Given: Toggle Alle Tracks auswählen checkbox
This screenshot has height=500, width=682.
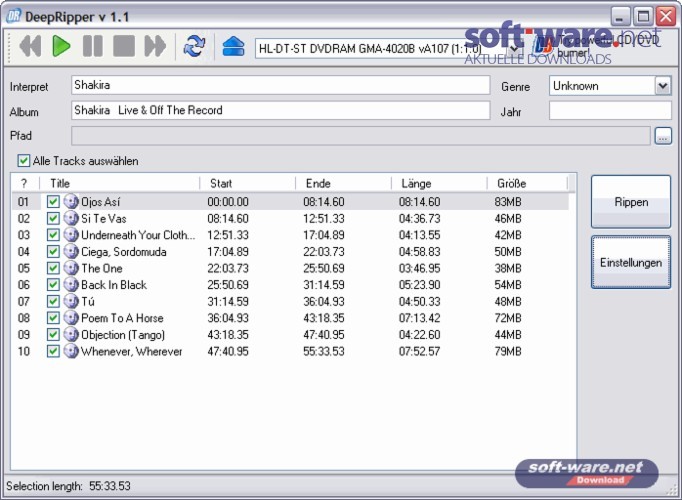Looking at the screenshot, I should (x=23, y=161).
